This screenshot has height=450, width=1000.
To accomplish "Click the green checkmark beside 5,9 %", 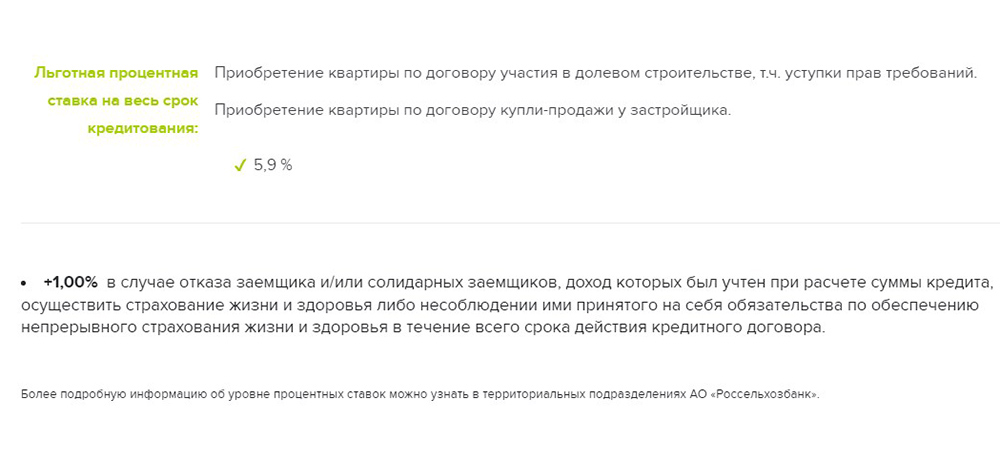I will point(239,166).
